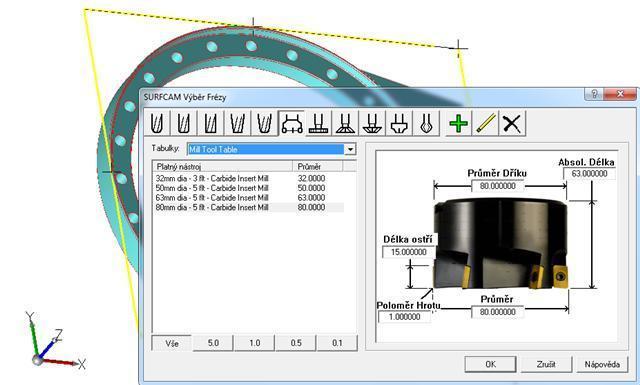Select the last lollipop cutter tool icon
This screenshot has width=640, height=385.
click(426, 123)
